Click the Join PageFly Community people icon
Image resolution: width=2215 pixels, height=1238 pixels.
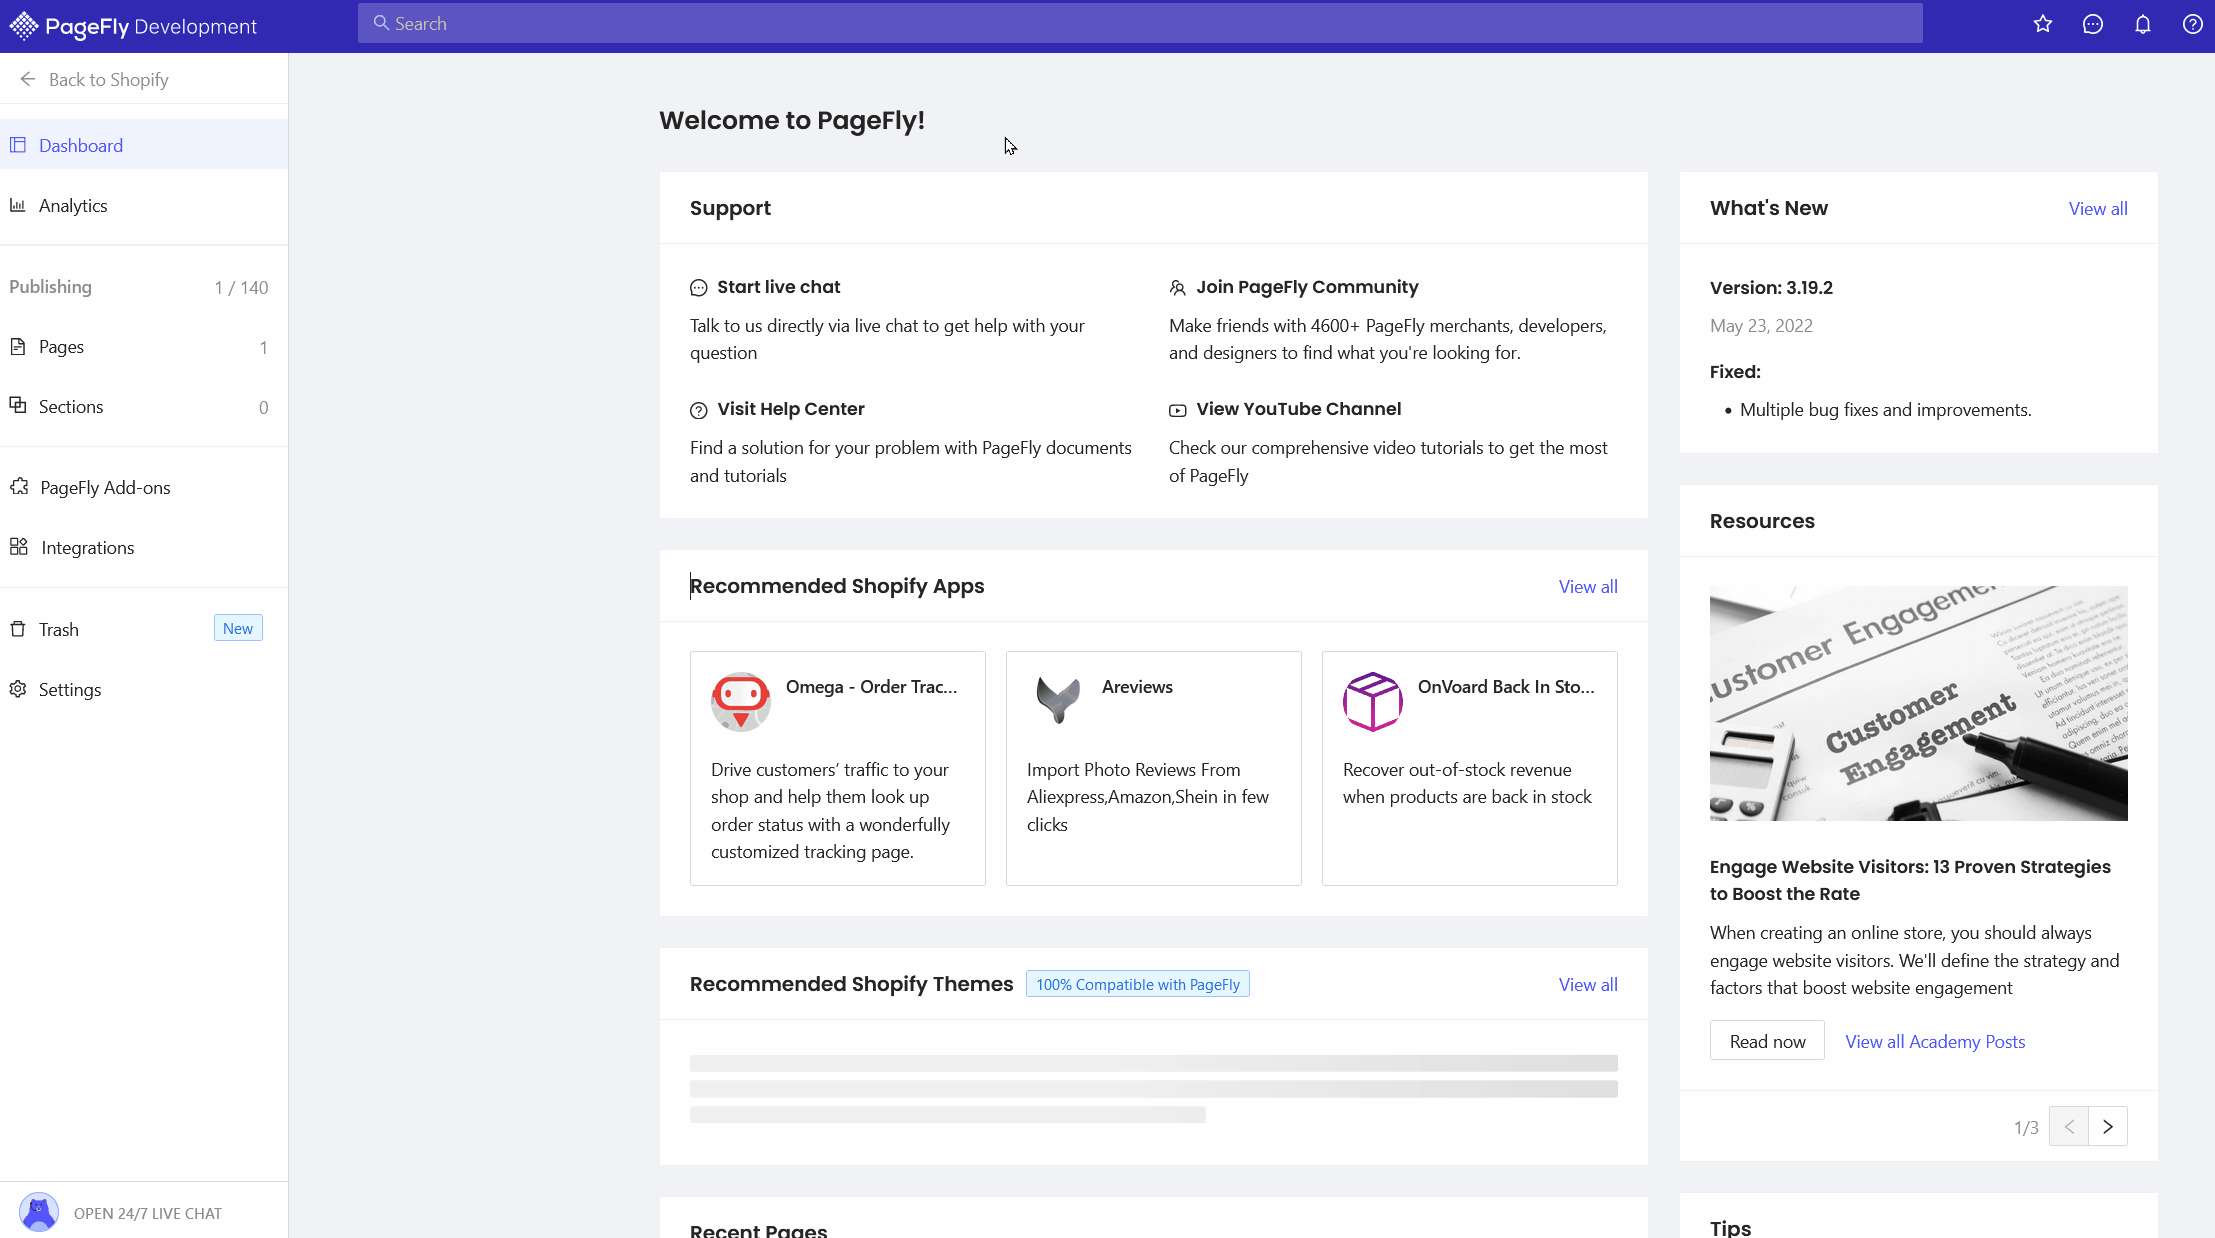(x=1178, y=288)
